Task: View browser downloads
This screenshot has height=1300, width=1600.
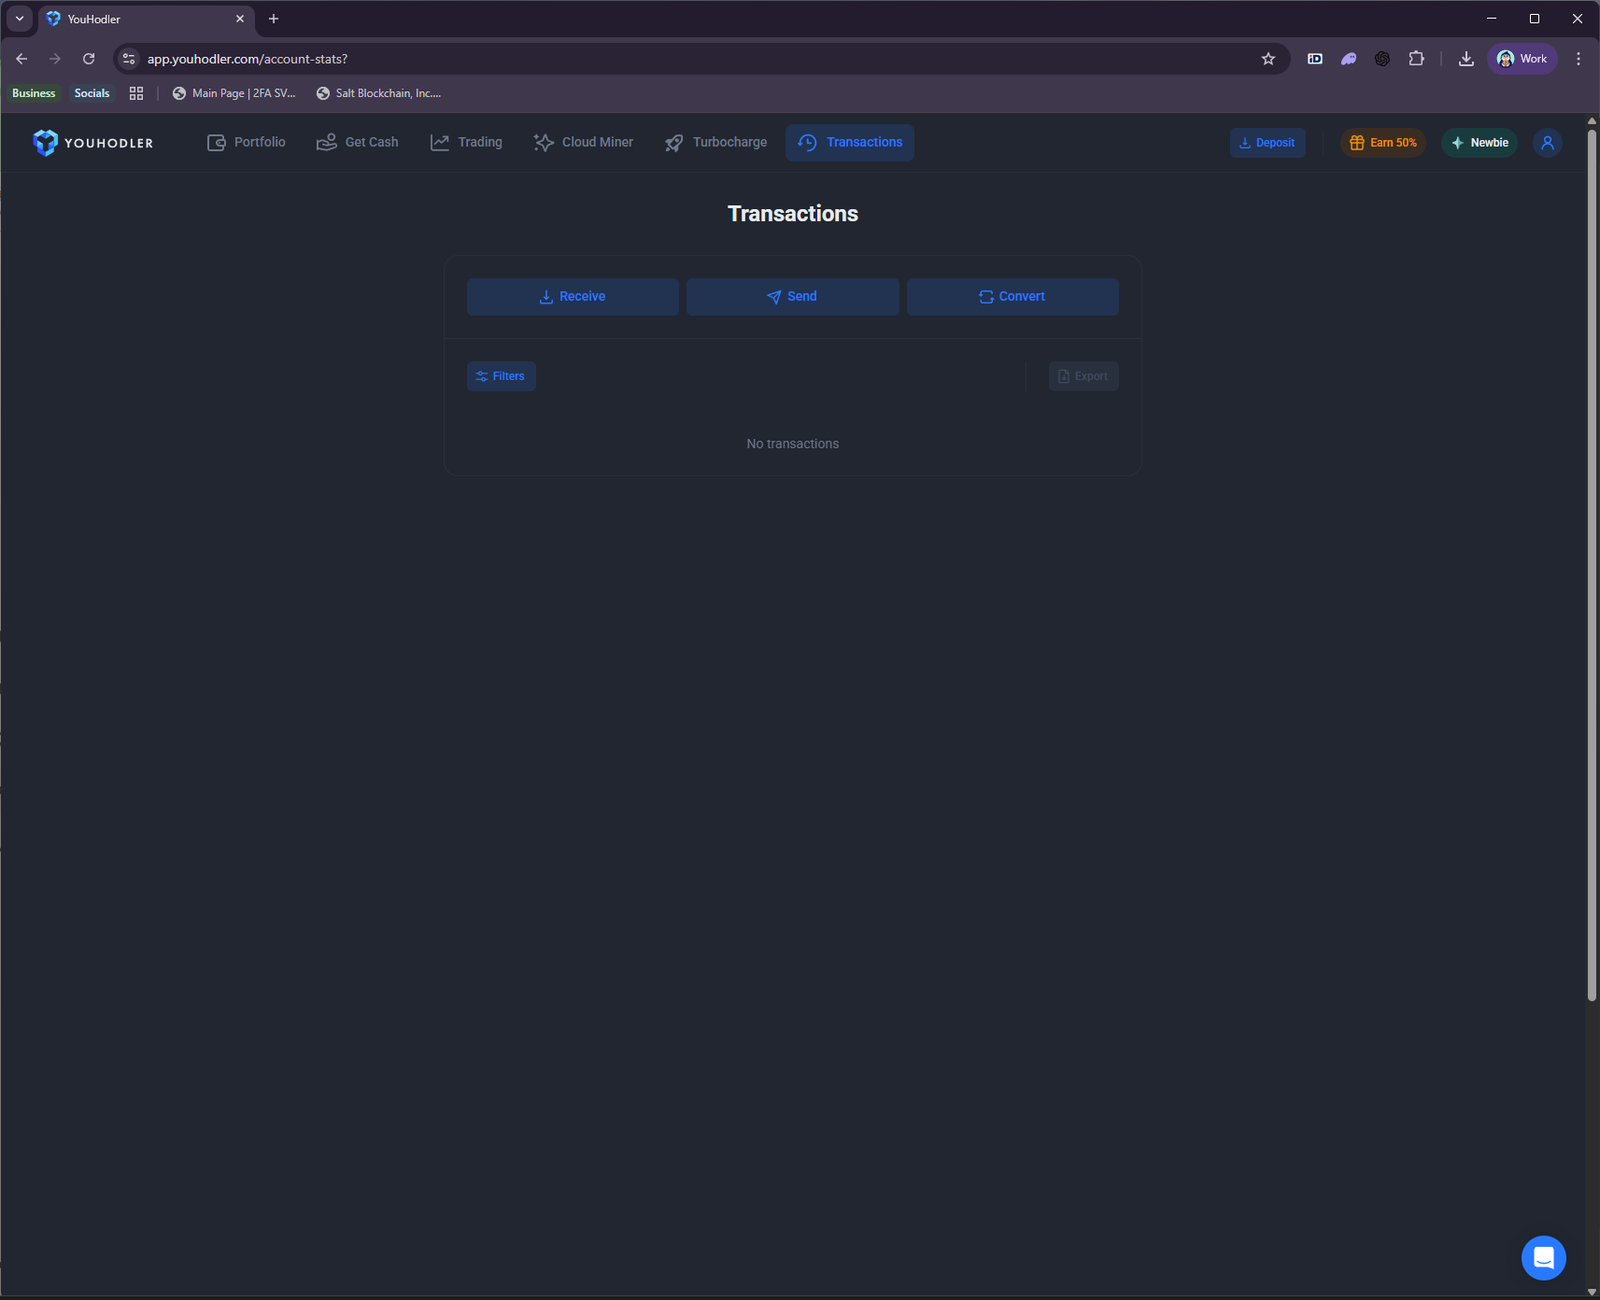Action: [x=1466, y=58]
